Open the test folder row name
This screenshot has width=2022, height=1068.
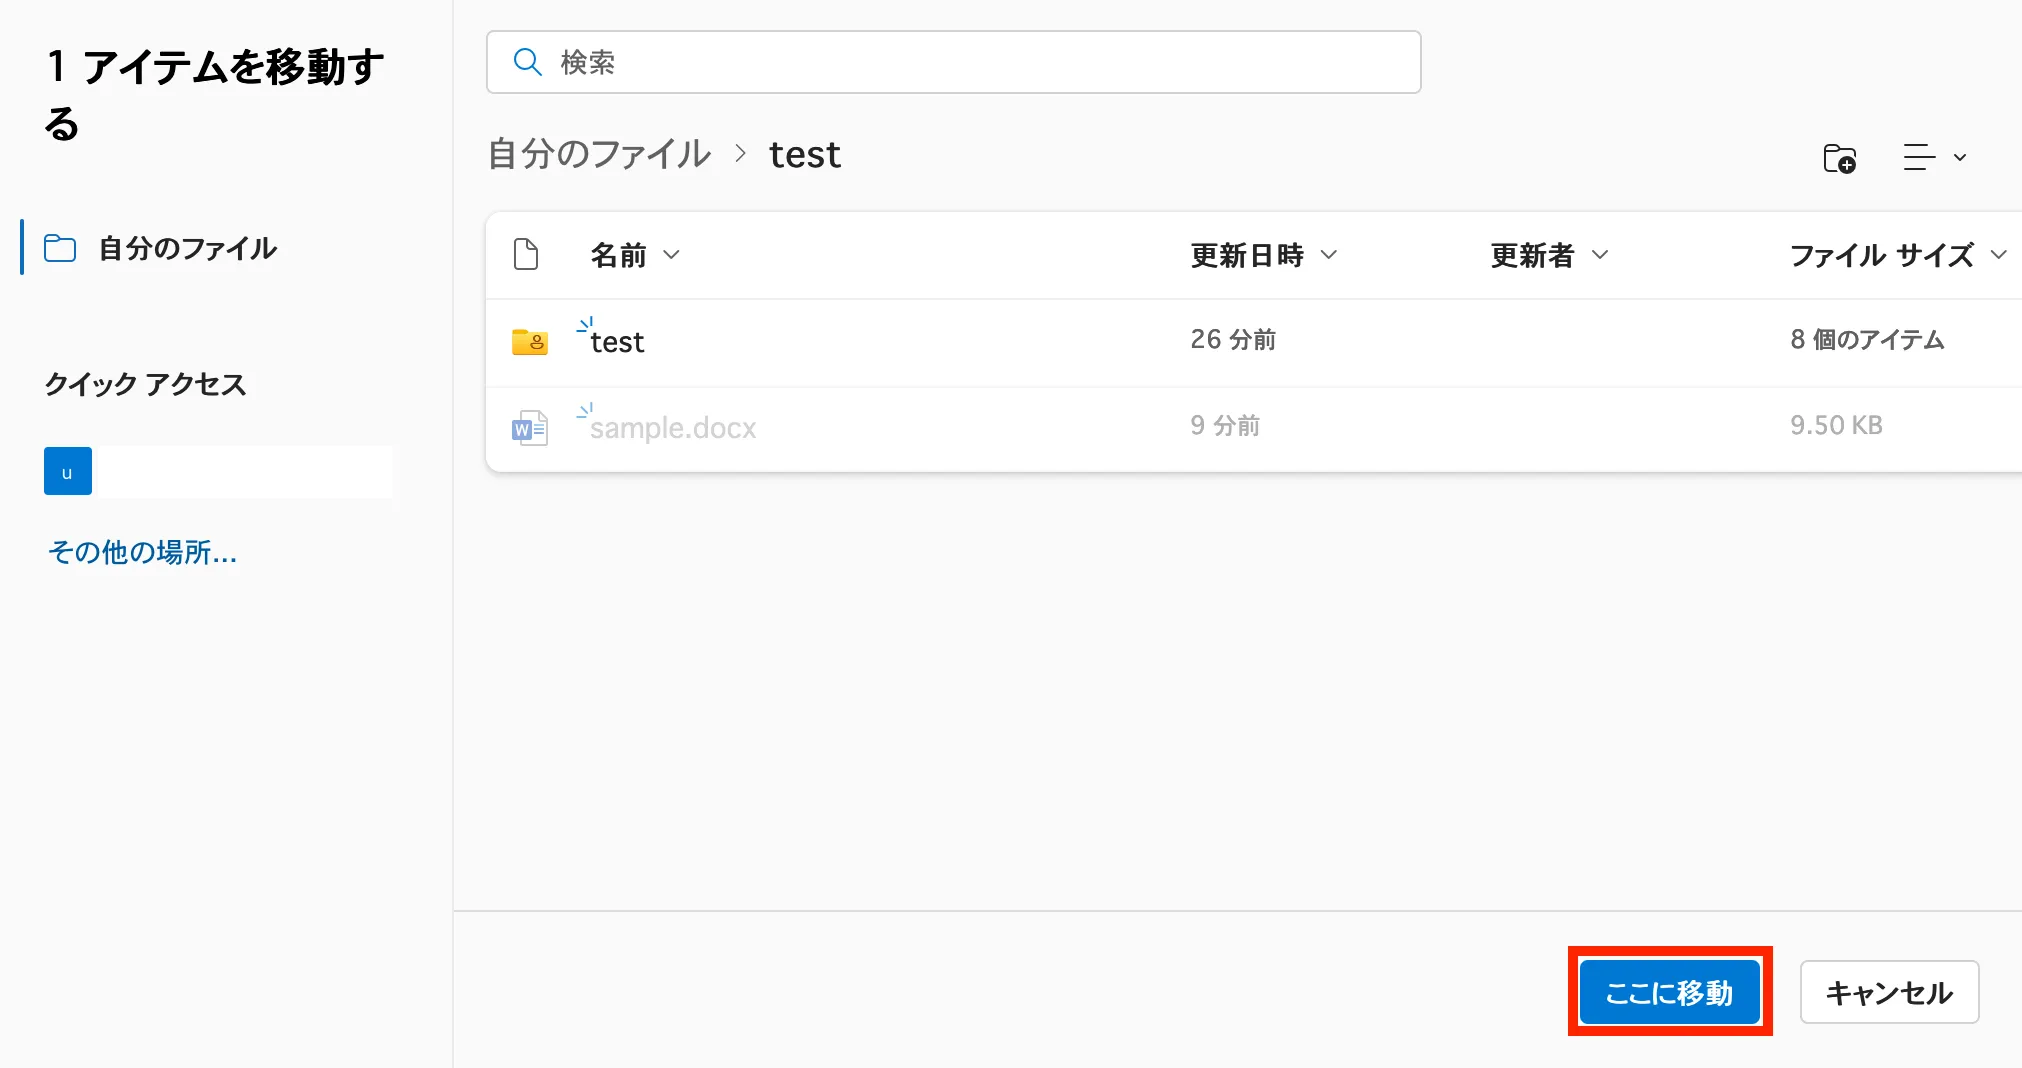coord(617,342)
